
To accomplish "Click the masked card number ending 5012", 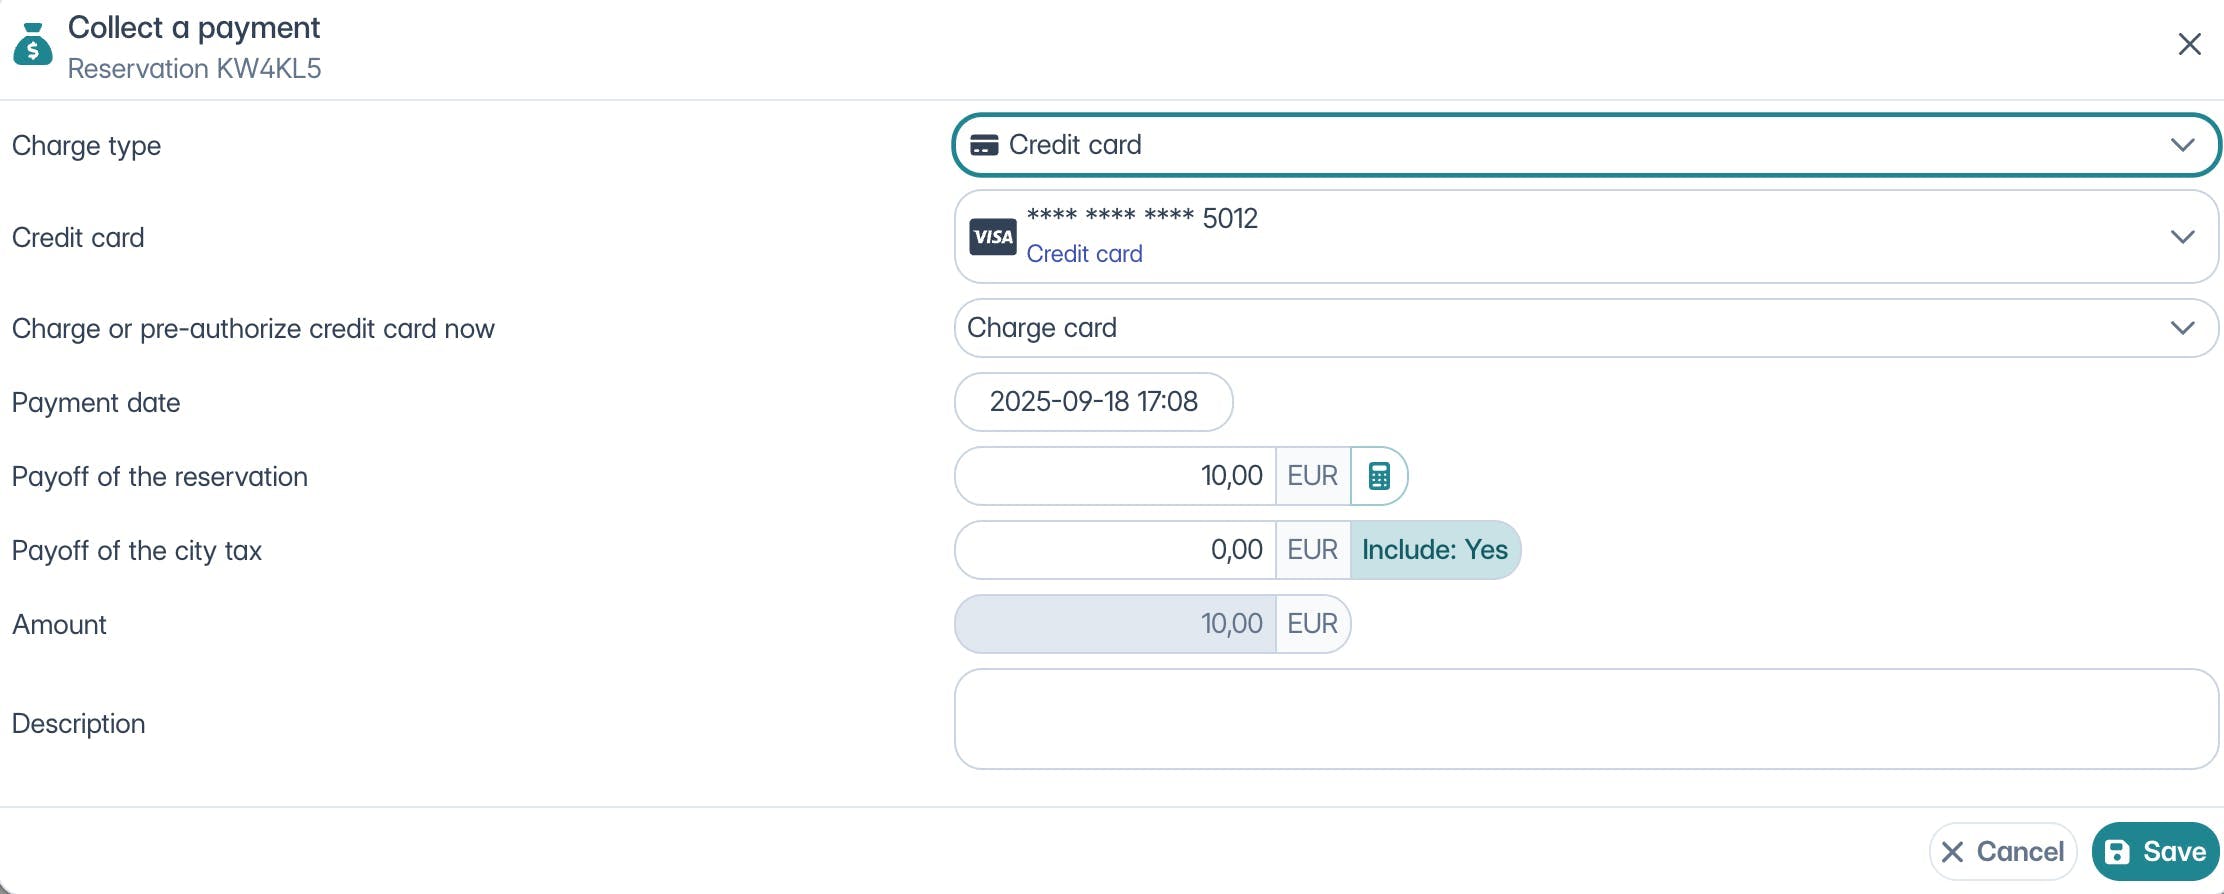I will [1142, 218].
